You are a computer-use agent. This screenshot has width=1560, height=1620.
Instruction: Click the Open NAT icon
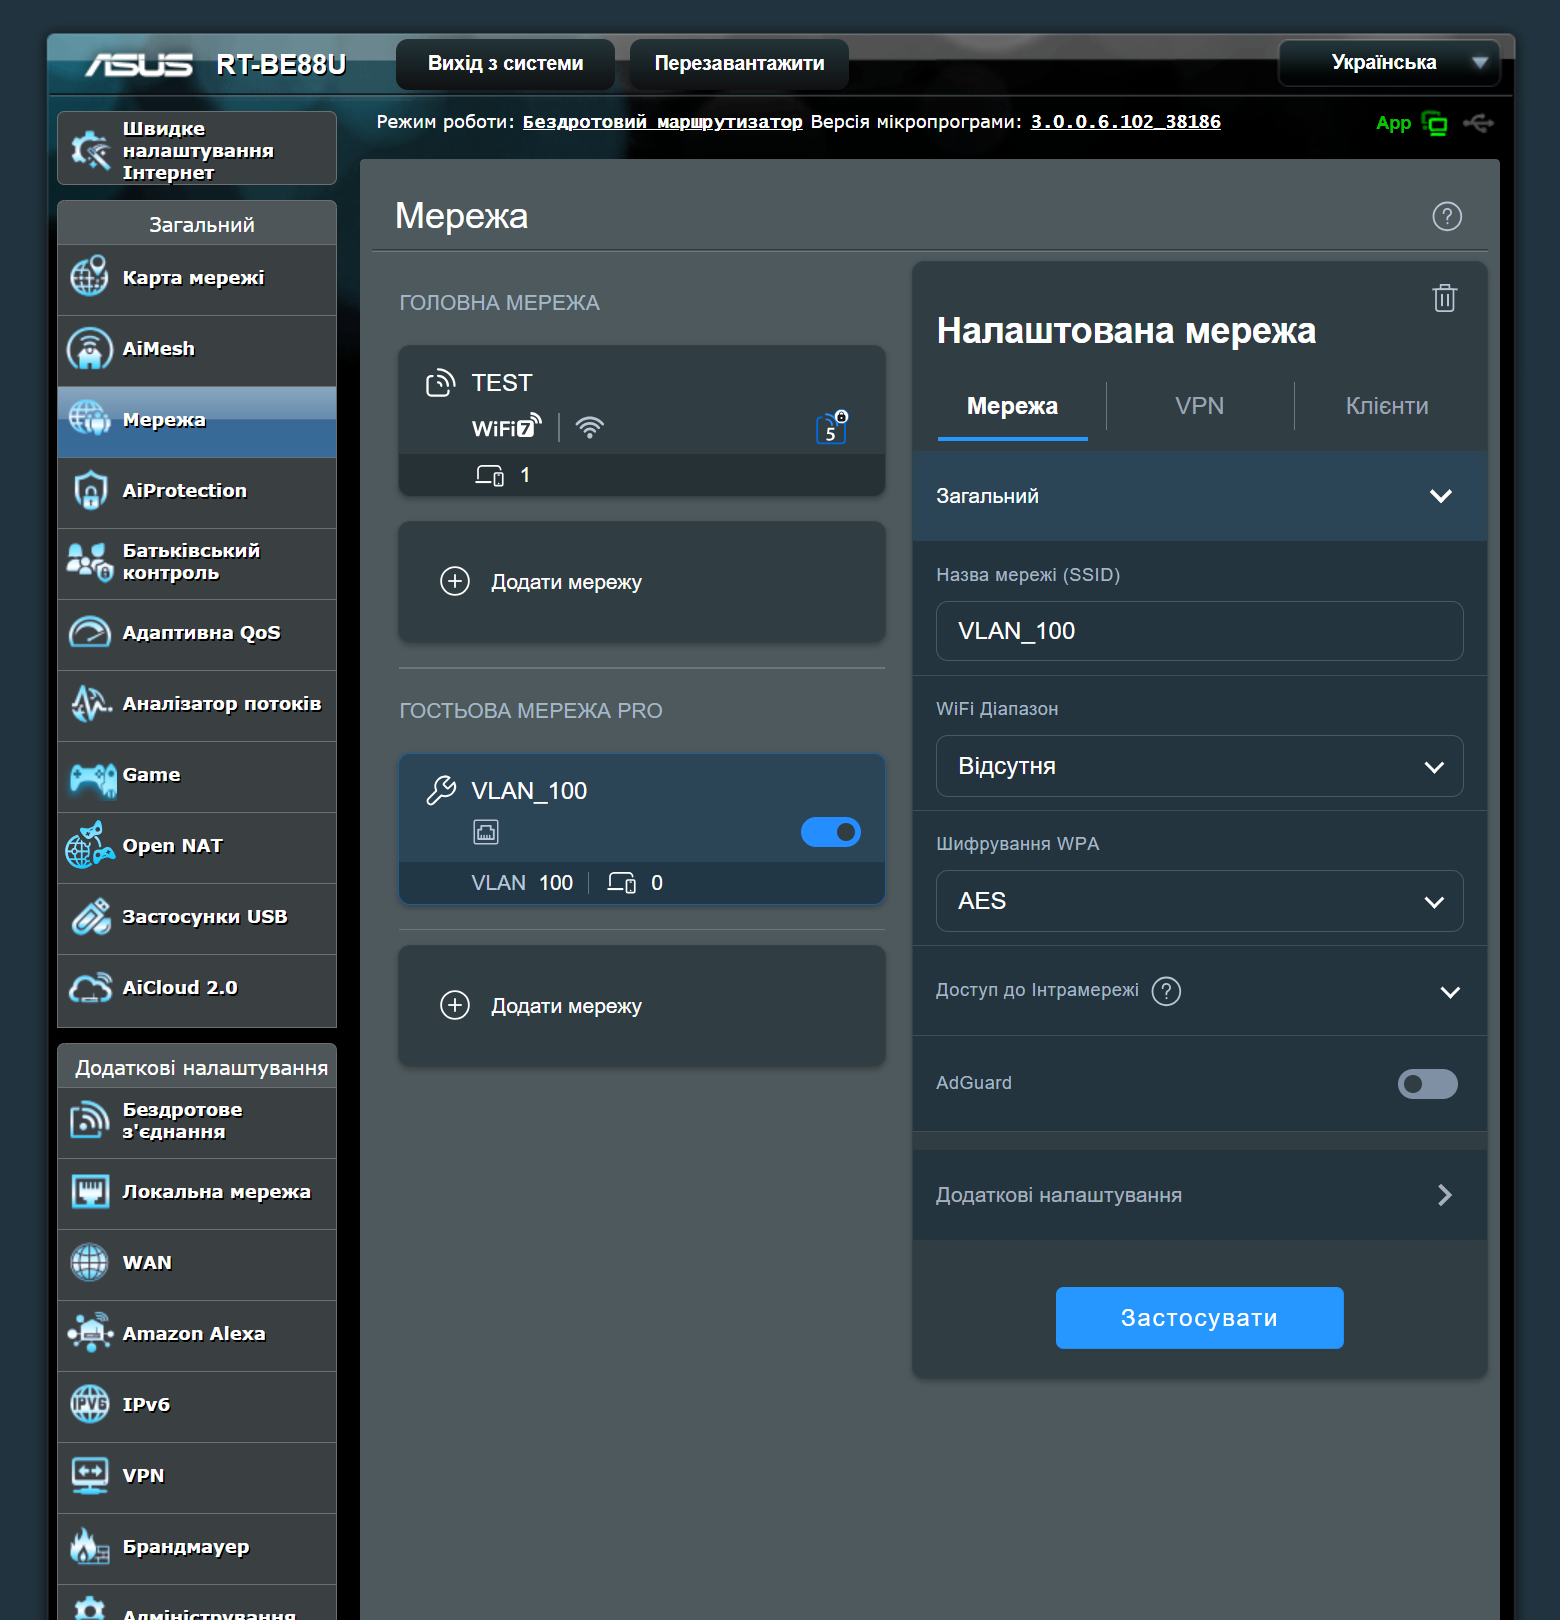point(89,845)
